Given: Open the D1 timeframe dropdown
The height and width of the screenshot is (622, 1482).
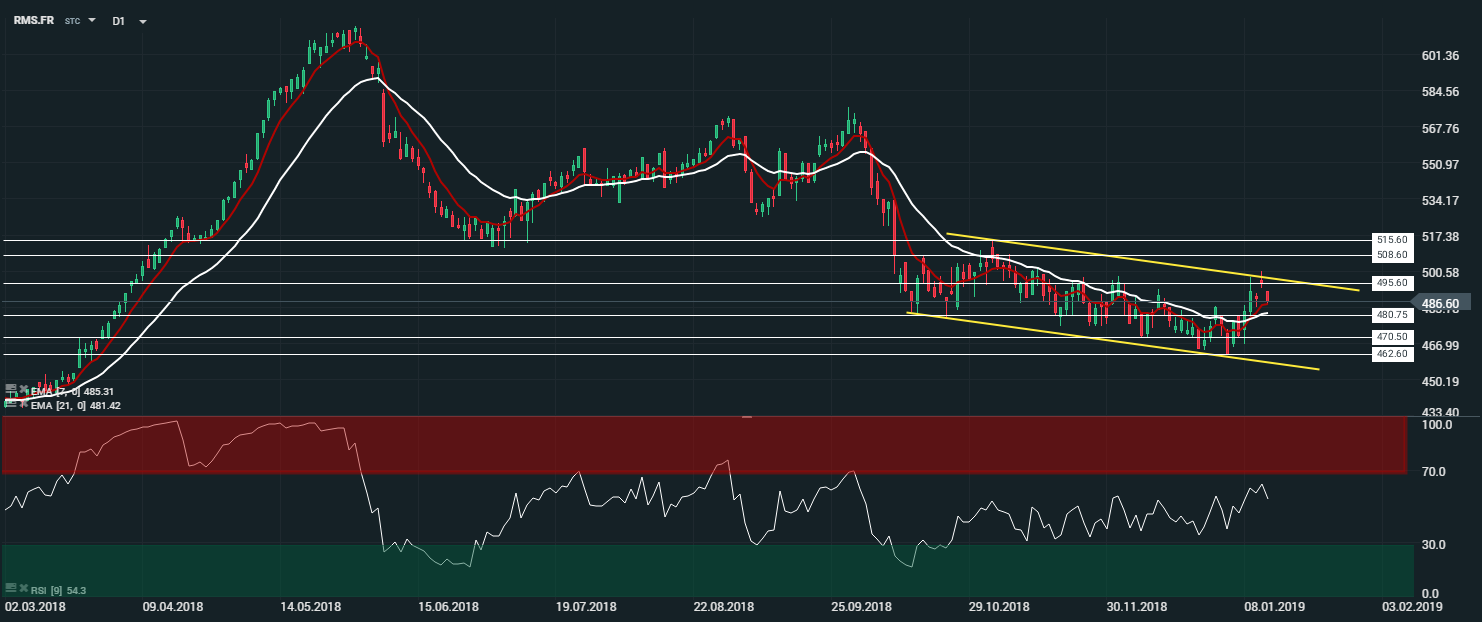Looking at the screenshot, I should pos(142,21).
